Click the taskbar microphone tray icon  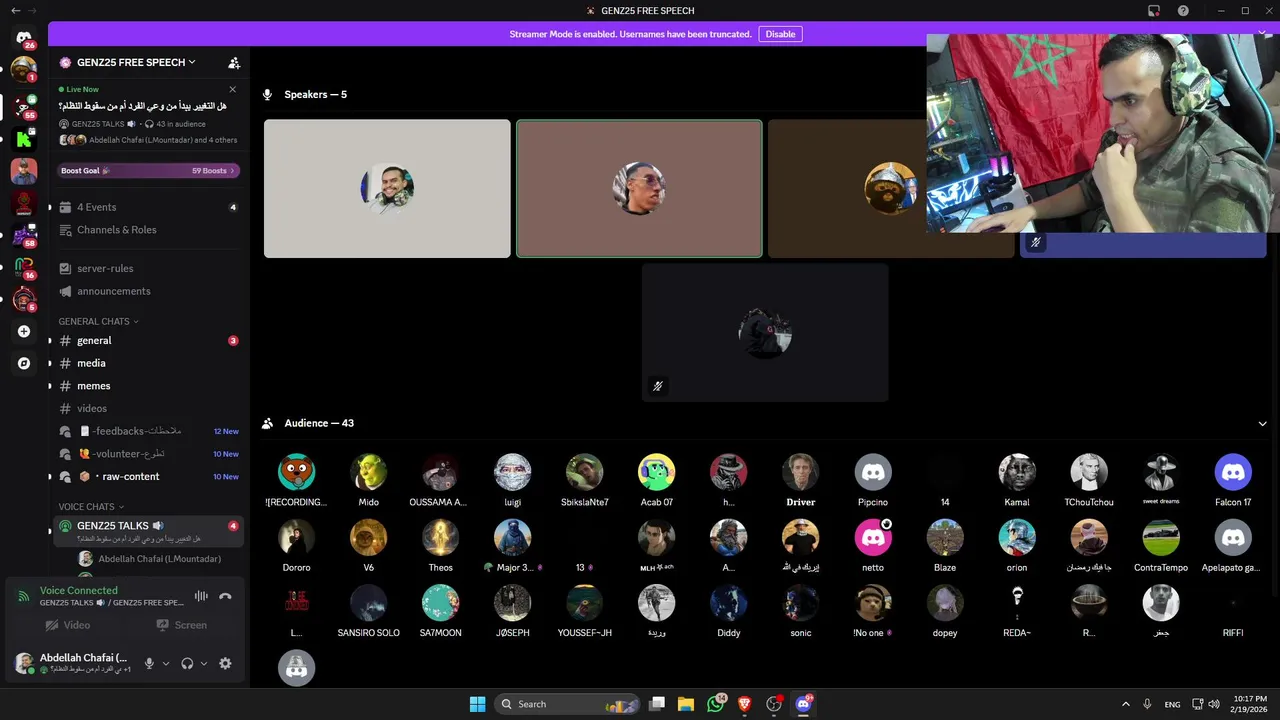(x=1147, y=704)
